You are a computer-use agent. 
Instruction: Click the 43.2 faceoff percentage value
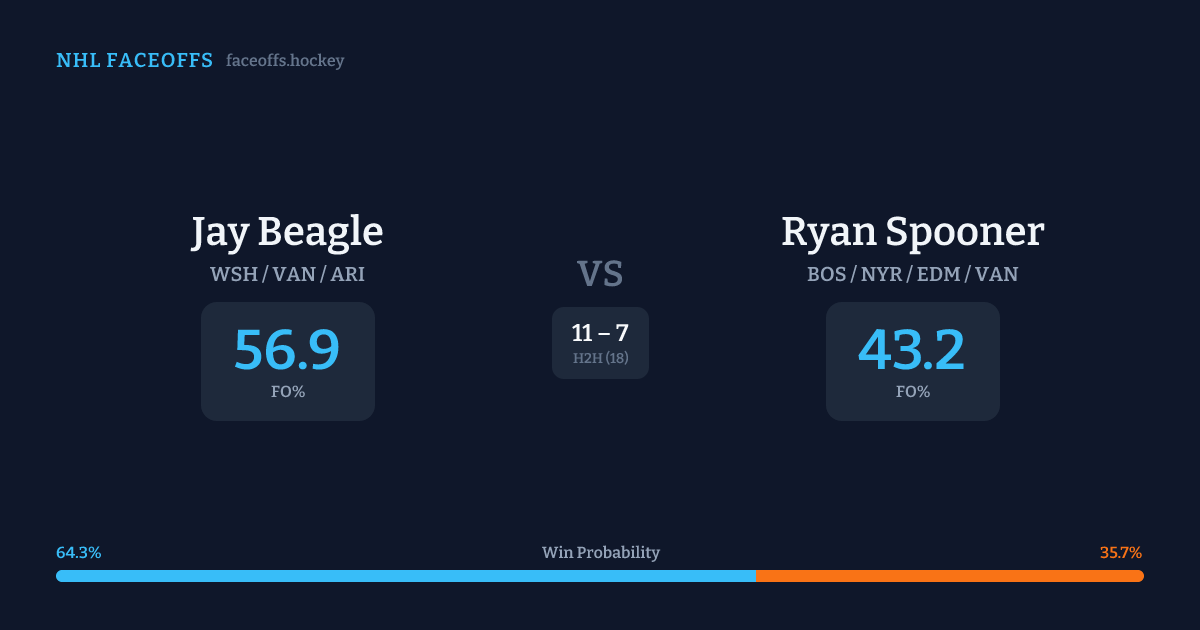912,350
